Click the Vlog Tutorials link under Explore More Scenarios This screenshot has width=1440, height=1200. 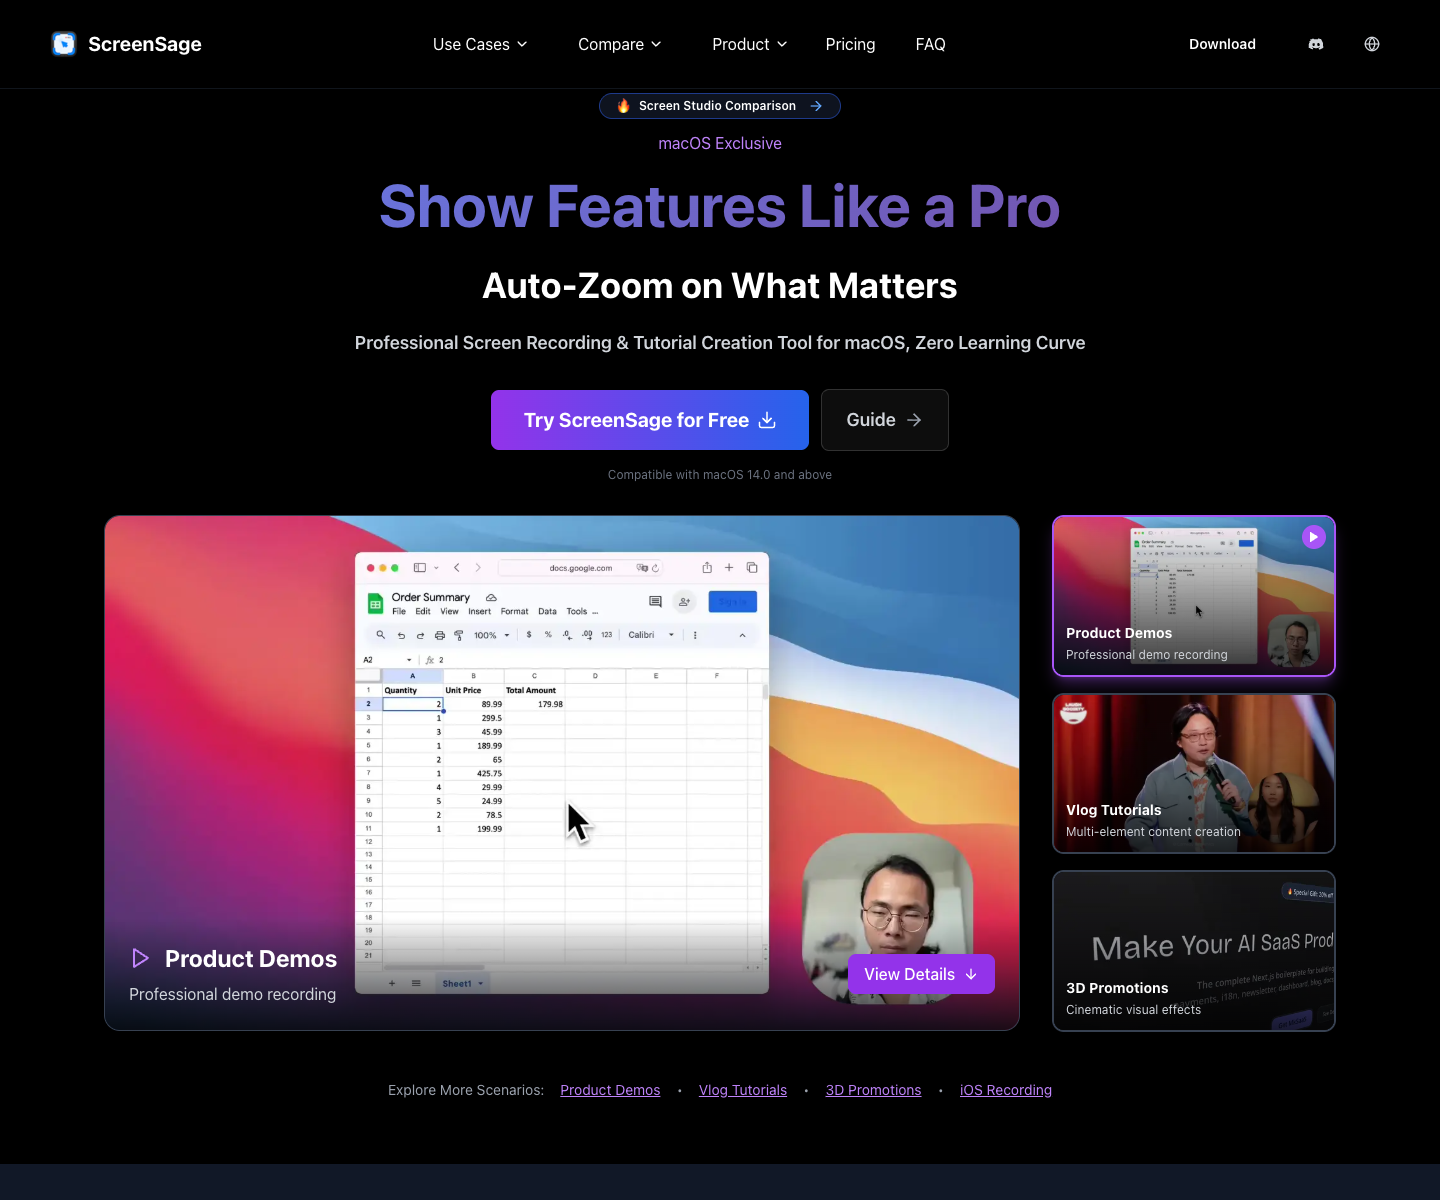tap(743, 1090)
